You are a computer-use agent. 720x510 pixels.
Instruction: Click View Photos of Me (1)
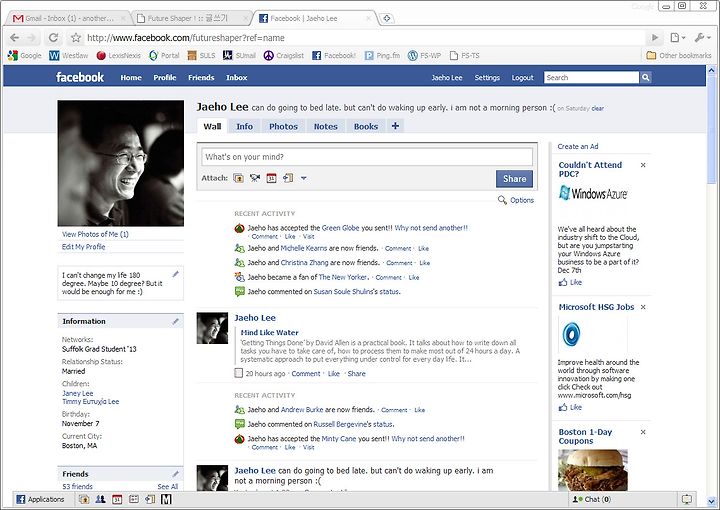coord(95,234)
